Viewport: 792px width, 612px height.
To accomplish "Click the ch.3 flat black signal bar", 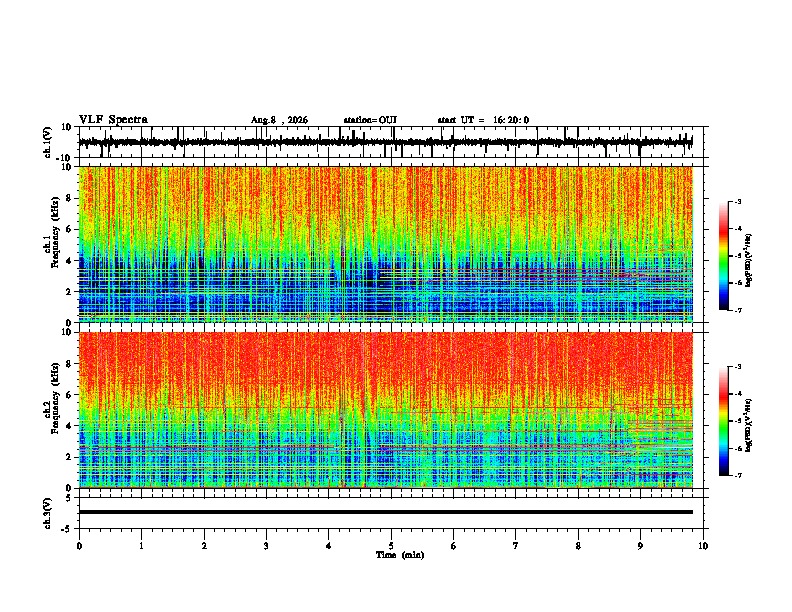I will tap(385, 512).
